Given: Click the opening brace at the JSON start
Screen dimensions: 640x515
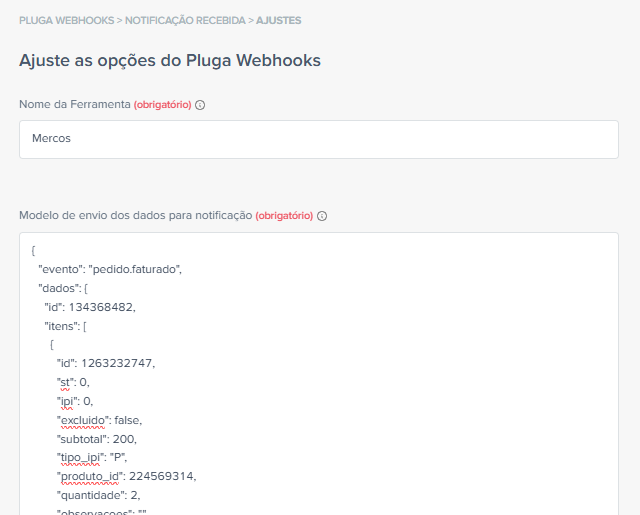Looking at the screenshot, I should tap(33, 251).
